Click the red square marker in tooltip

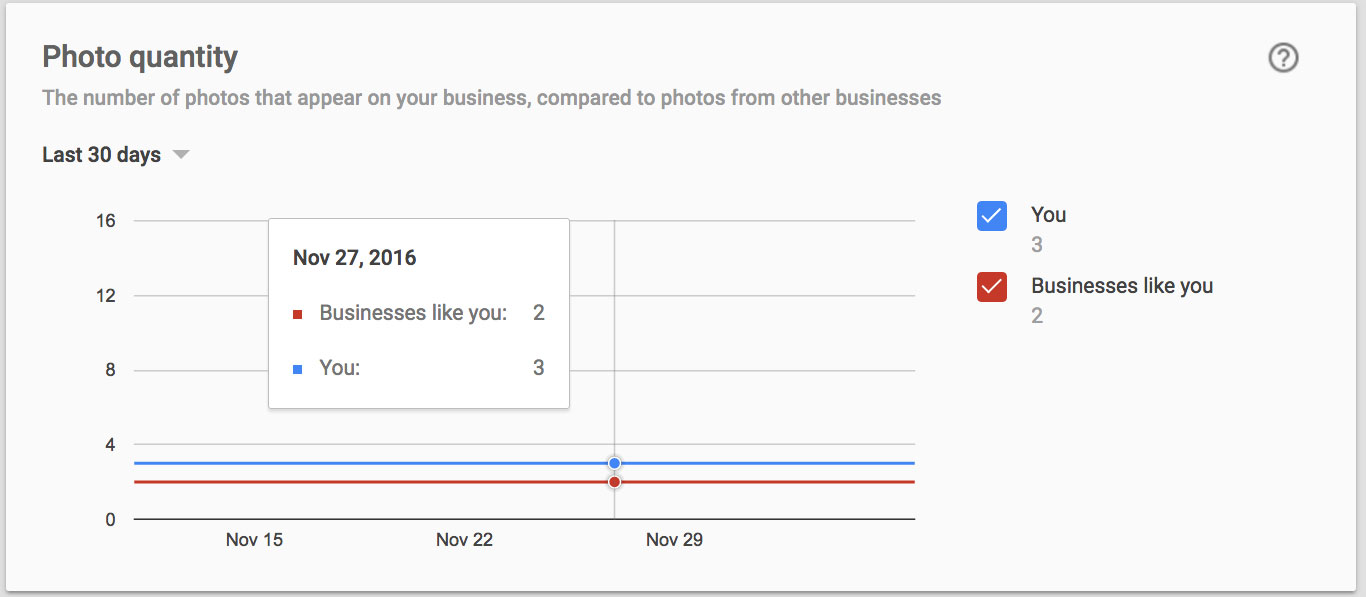tap(297, 315)
